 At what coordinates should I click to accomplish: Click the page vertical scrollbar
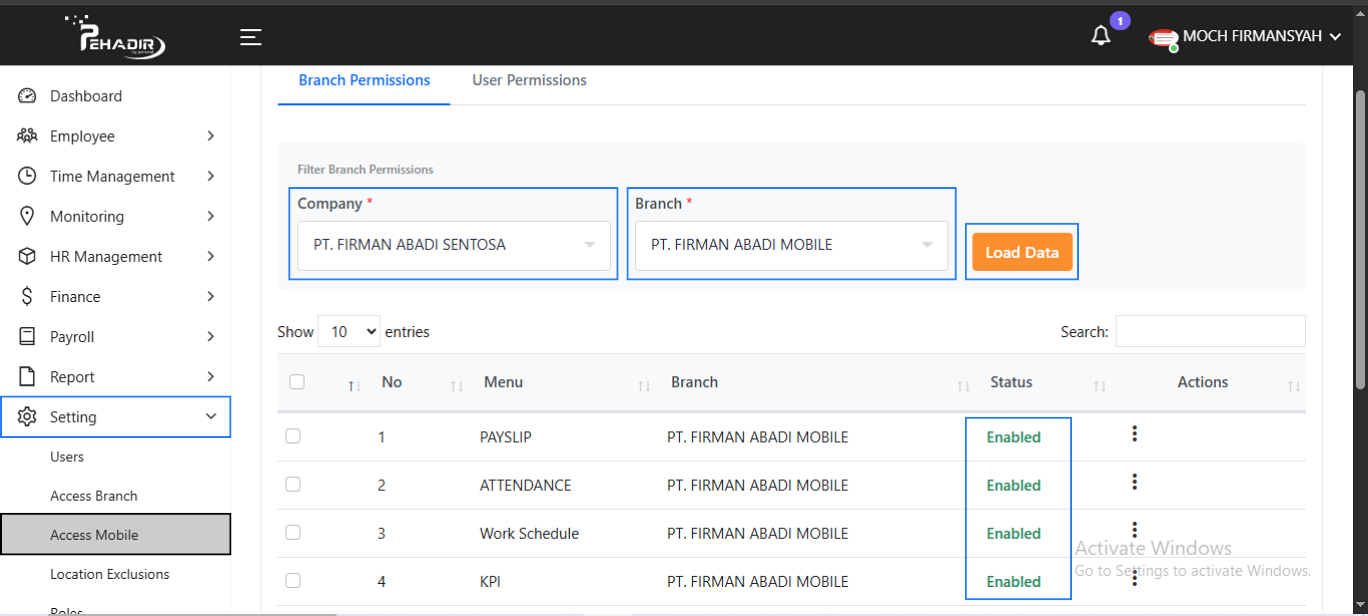[1360, 240]
